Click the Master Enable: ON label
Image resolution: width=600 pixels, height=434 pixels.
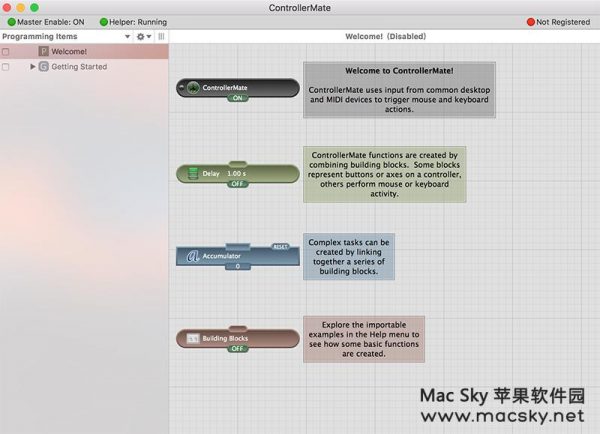[x=51, y=22]
